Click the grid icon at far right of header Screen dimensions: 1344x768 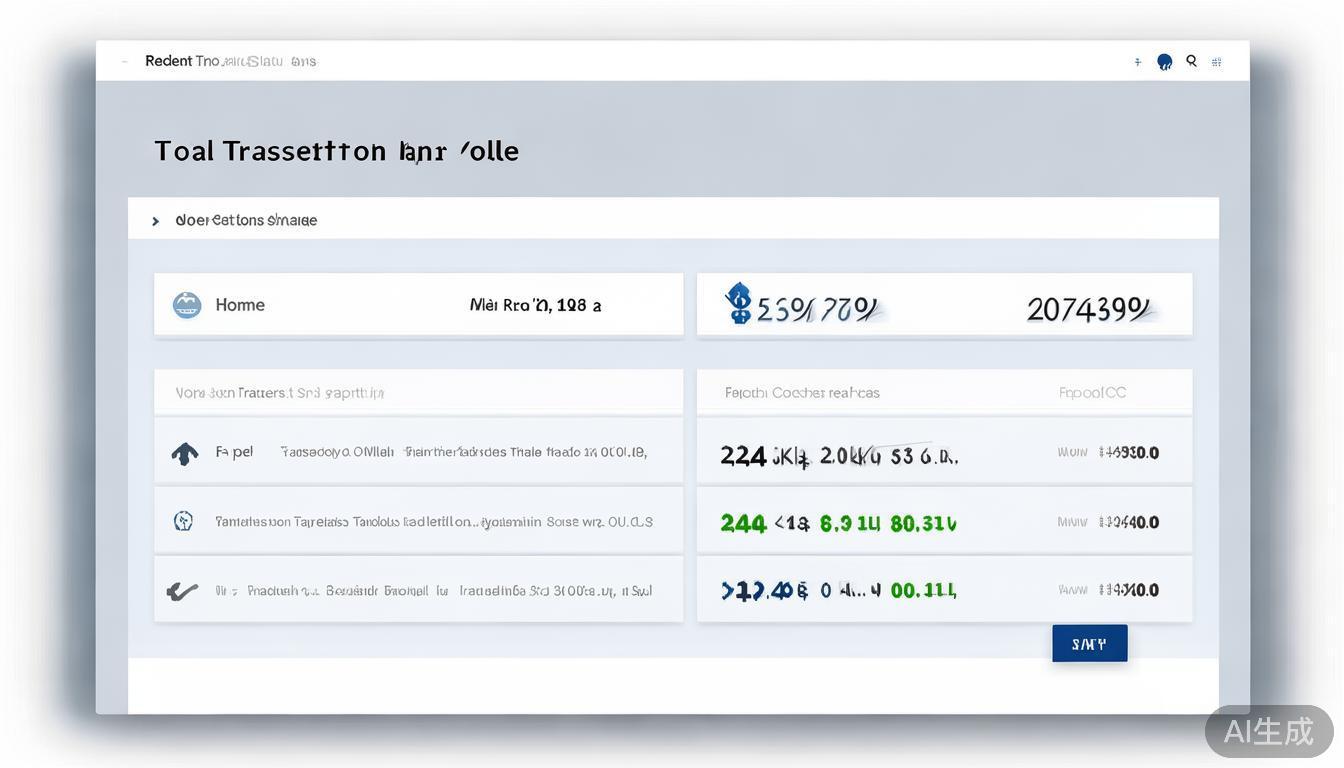(1217, 62)
